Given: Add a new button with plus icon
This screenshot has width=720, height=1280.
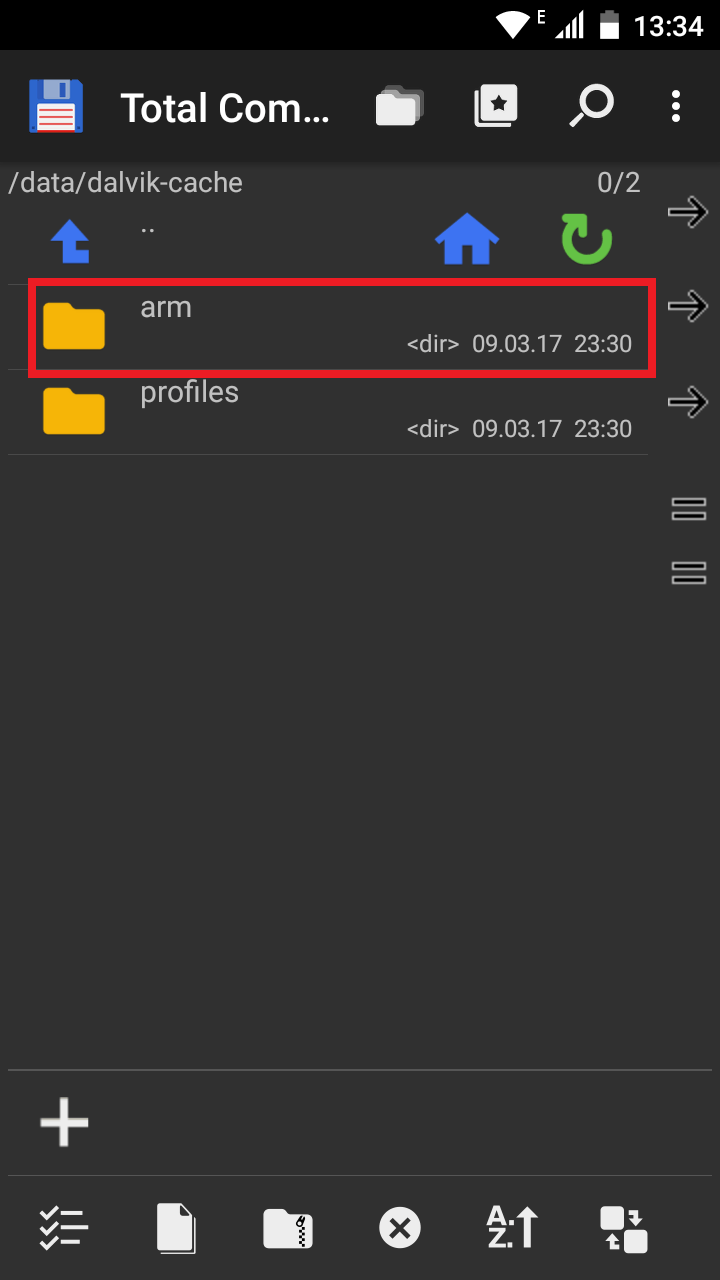Looking at the screenshot, I should [x=65, y=1122].
